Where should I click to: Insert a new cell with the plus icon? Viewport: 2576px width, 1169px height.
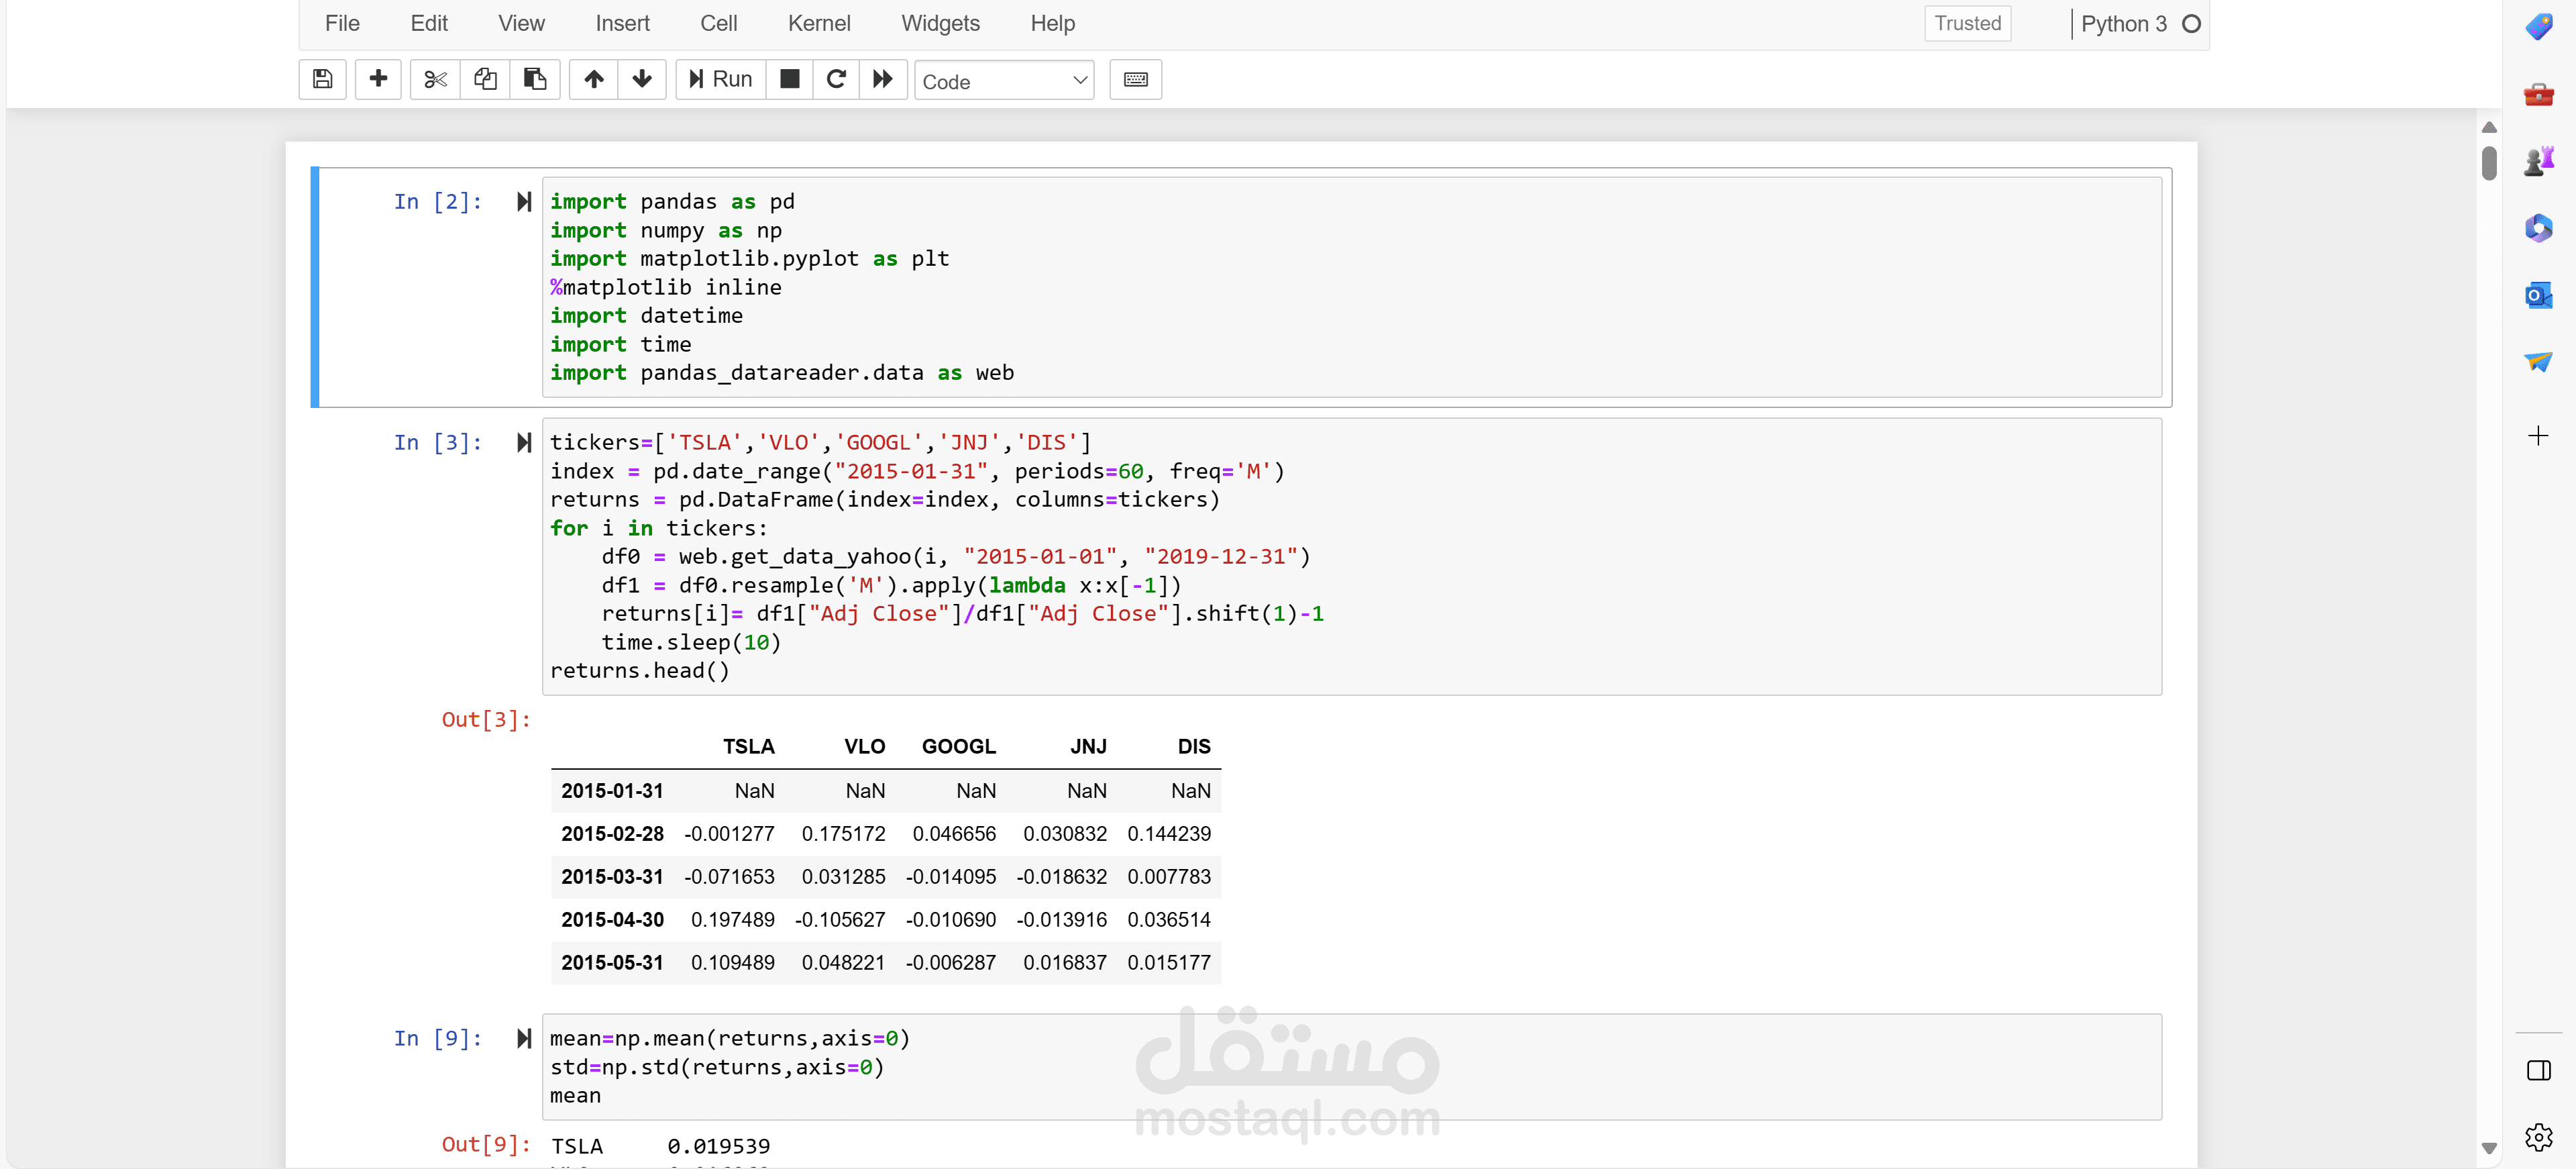click(378, 79)
